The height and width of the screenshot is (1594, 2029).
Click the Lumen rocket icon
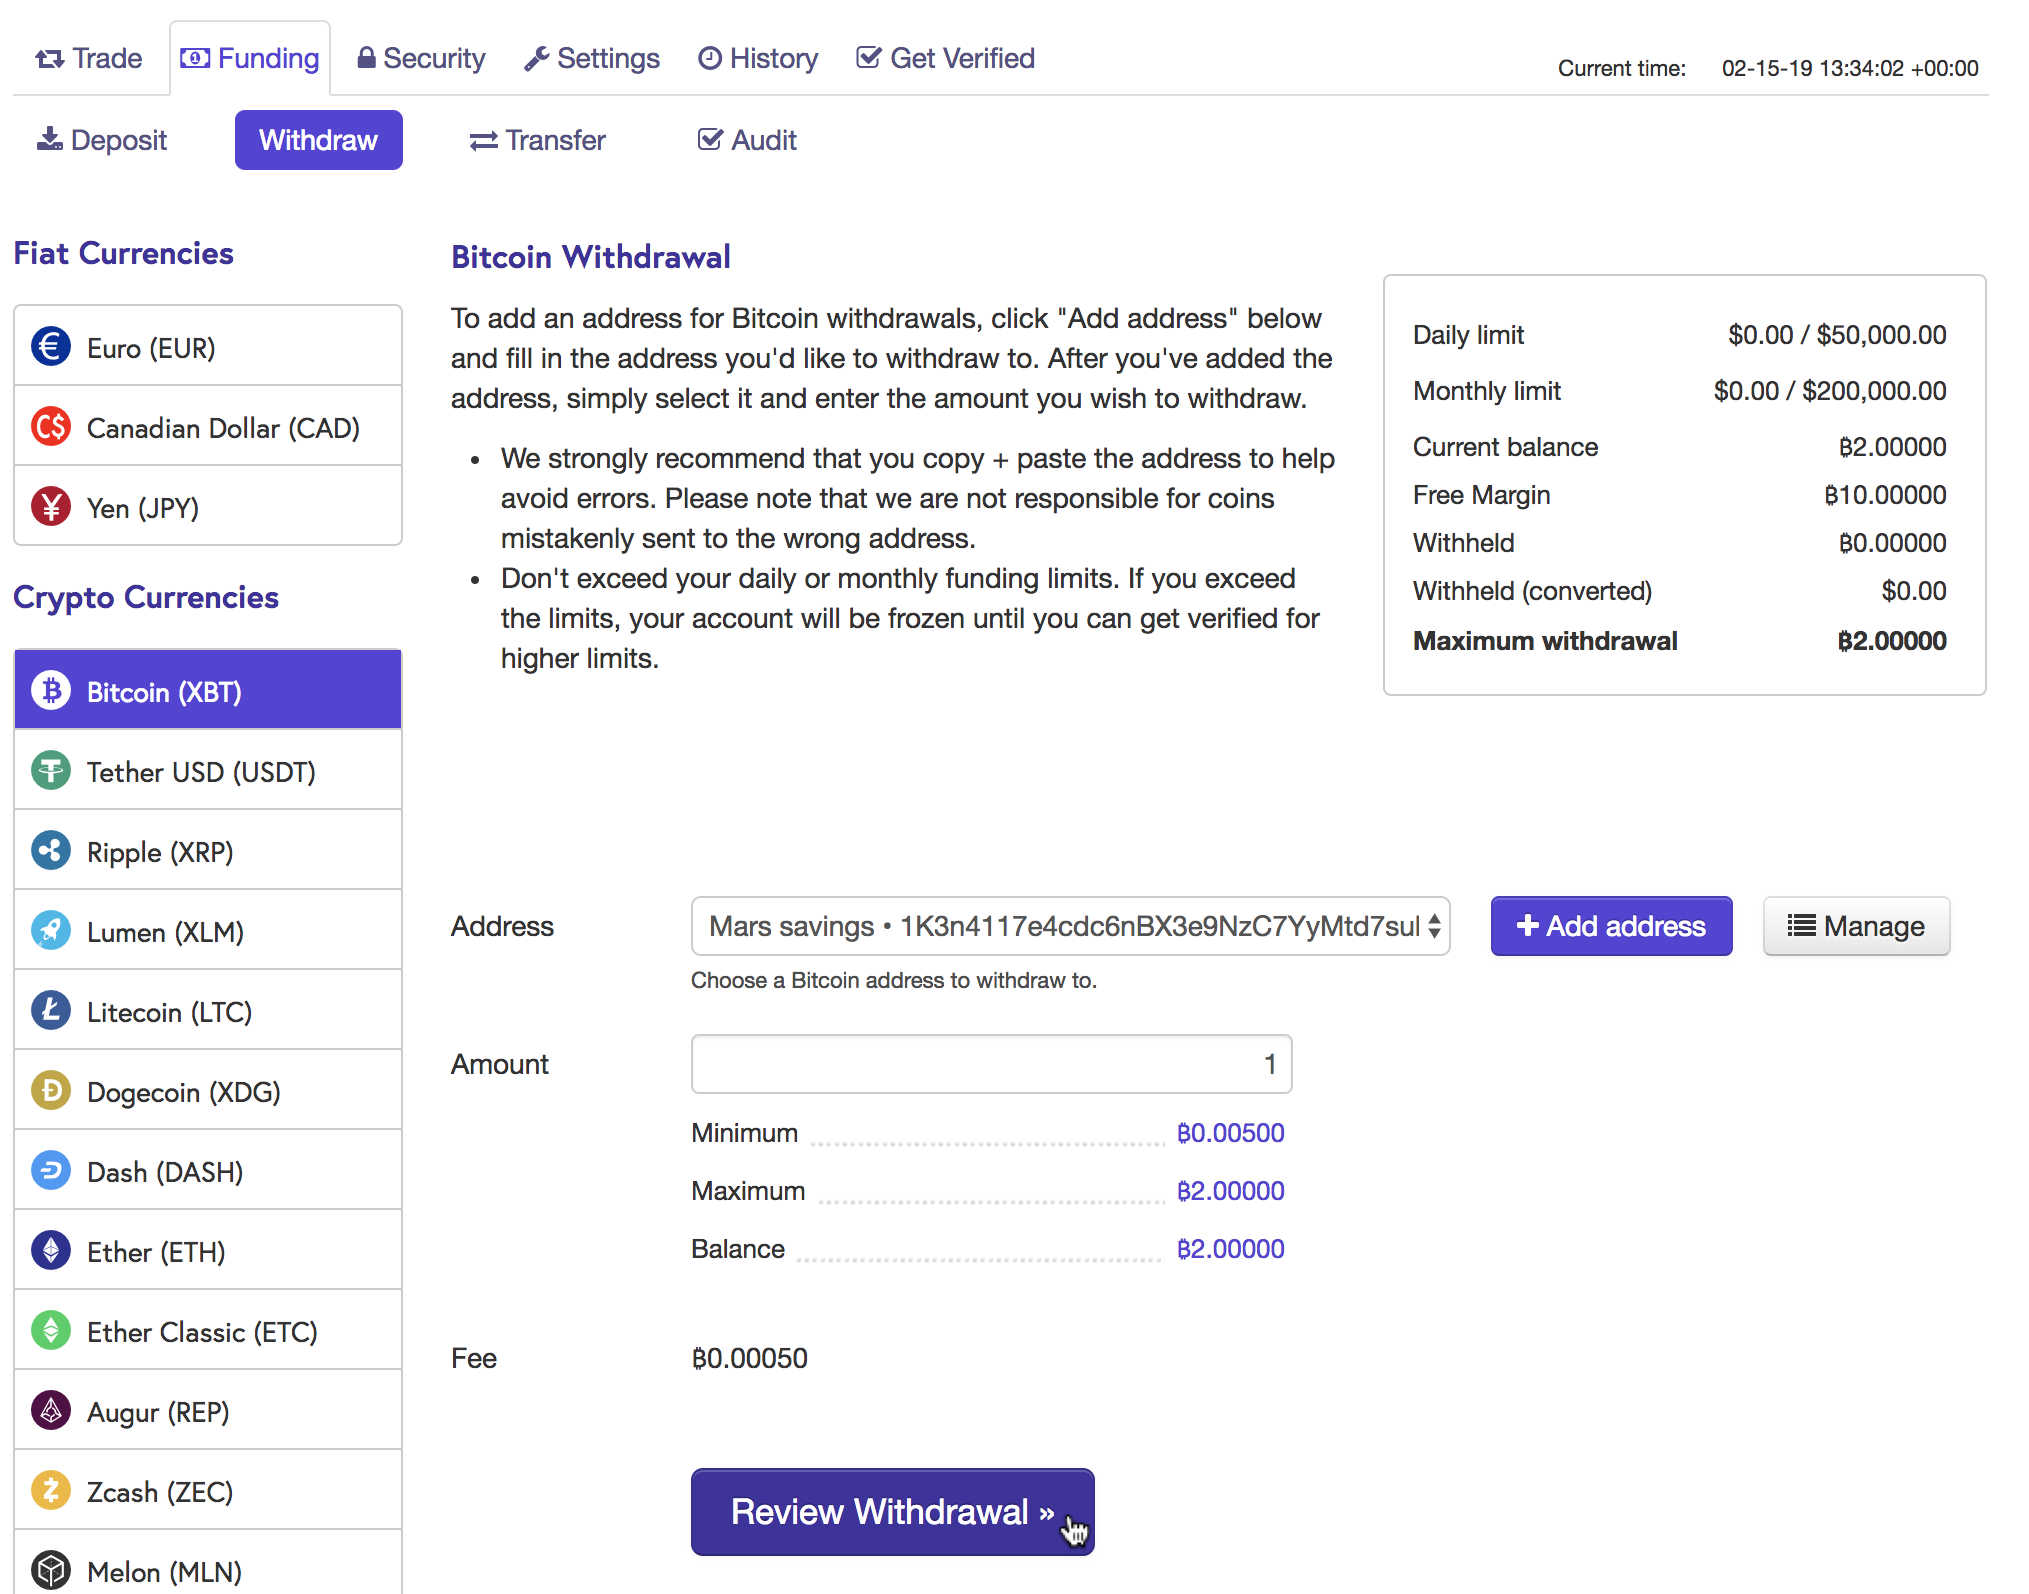point(51,931)
